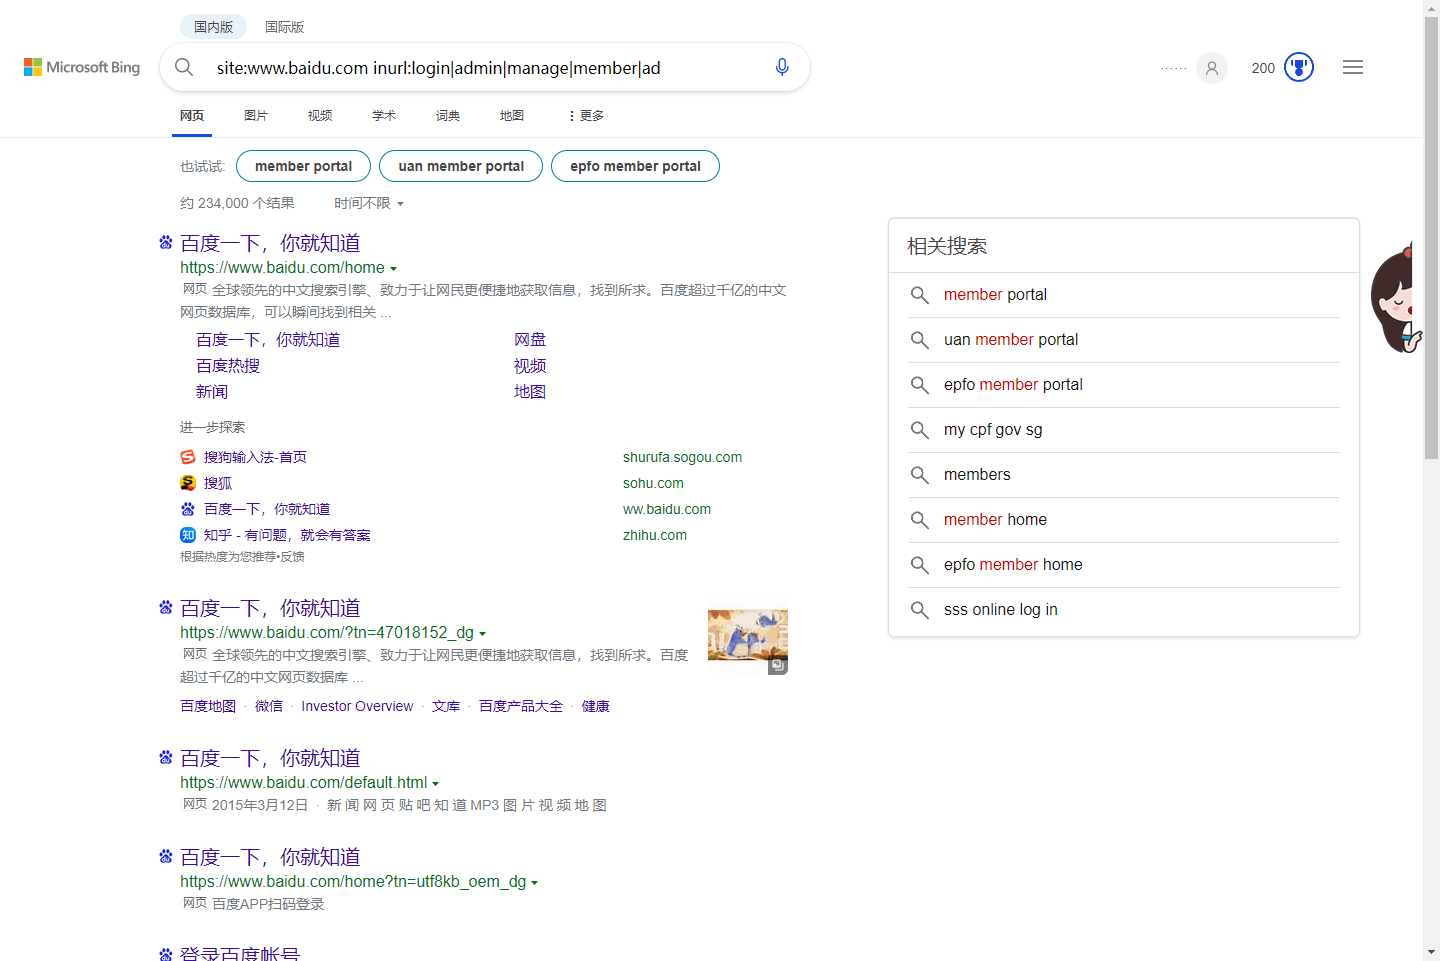The height and width of the screenshot is (961, 1440).
Task: Open result 登录百度帐号
Action: point(240,953)
